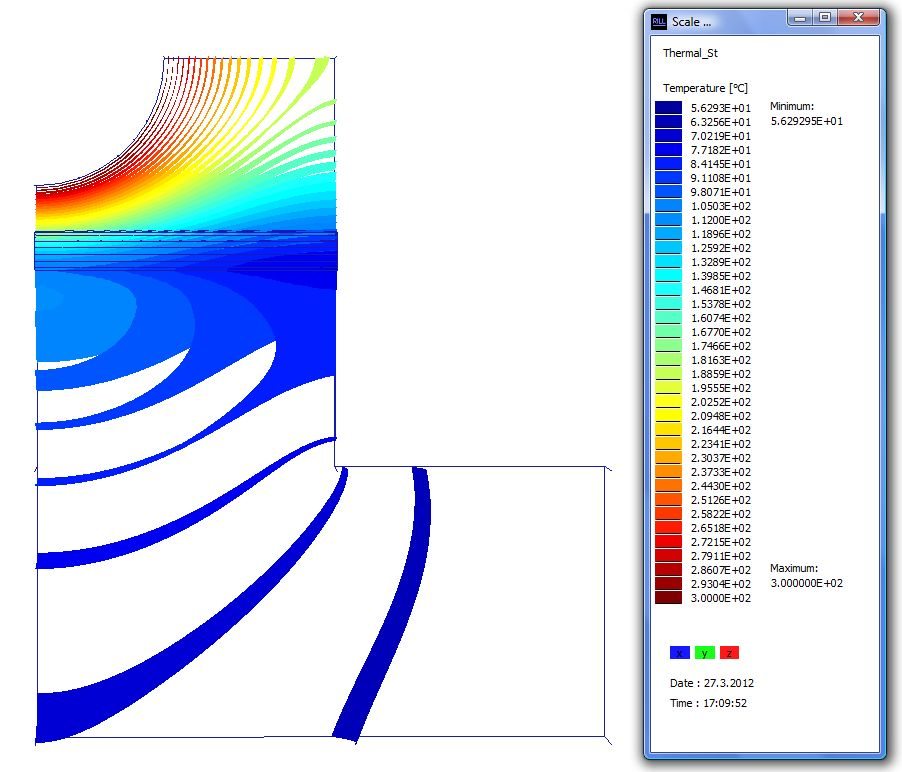This screenshot has width=902, height=772.
Task: Click the Scale window title bar text
Action: point(692,21)
